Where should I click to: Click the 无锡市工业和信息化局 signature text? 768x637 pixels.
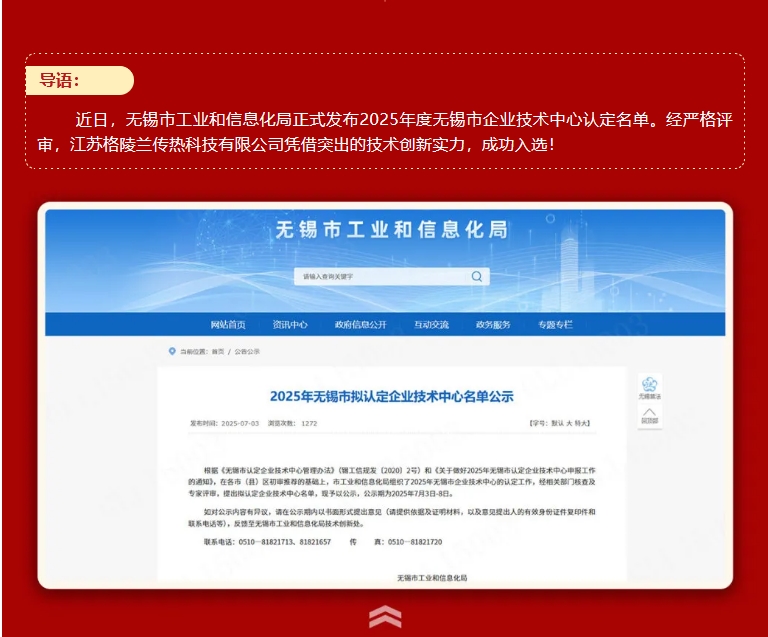[432, 578]
